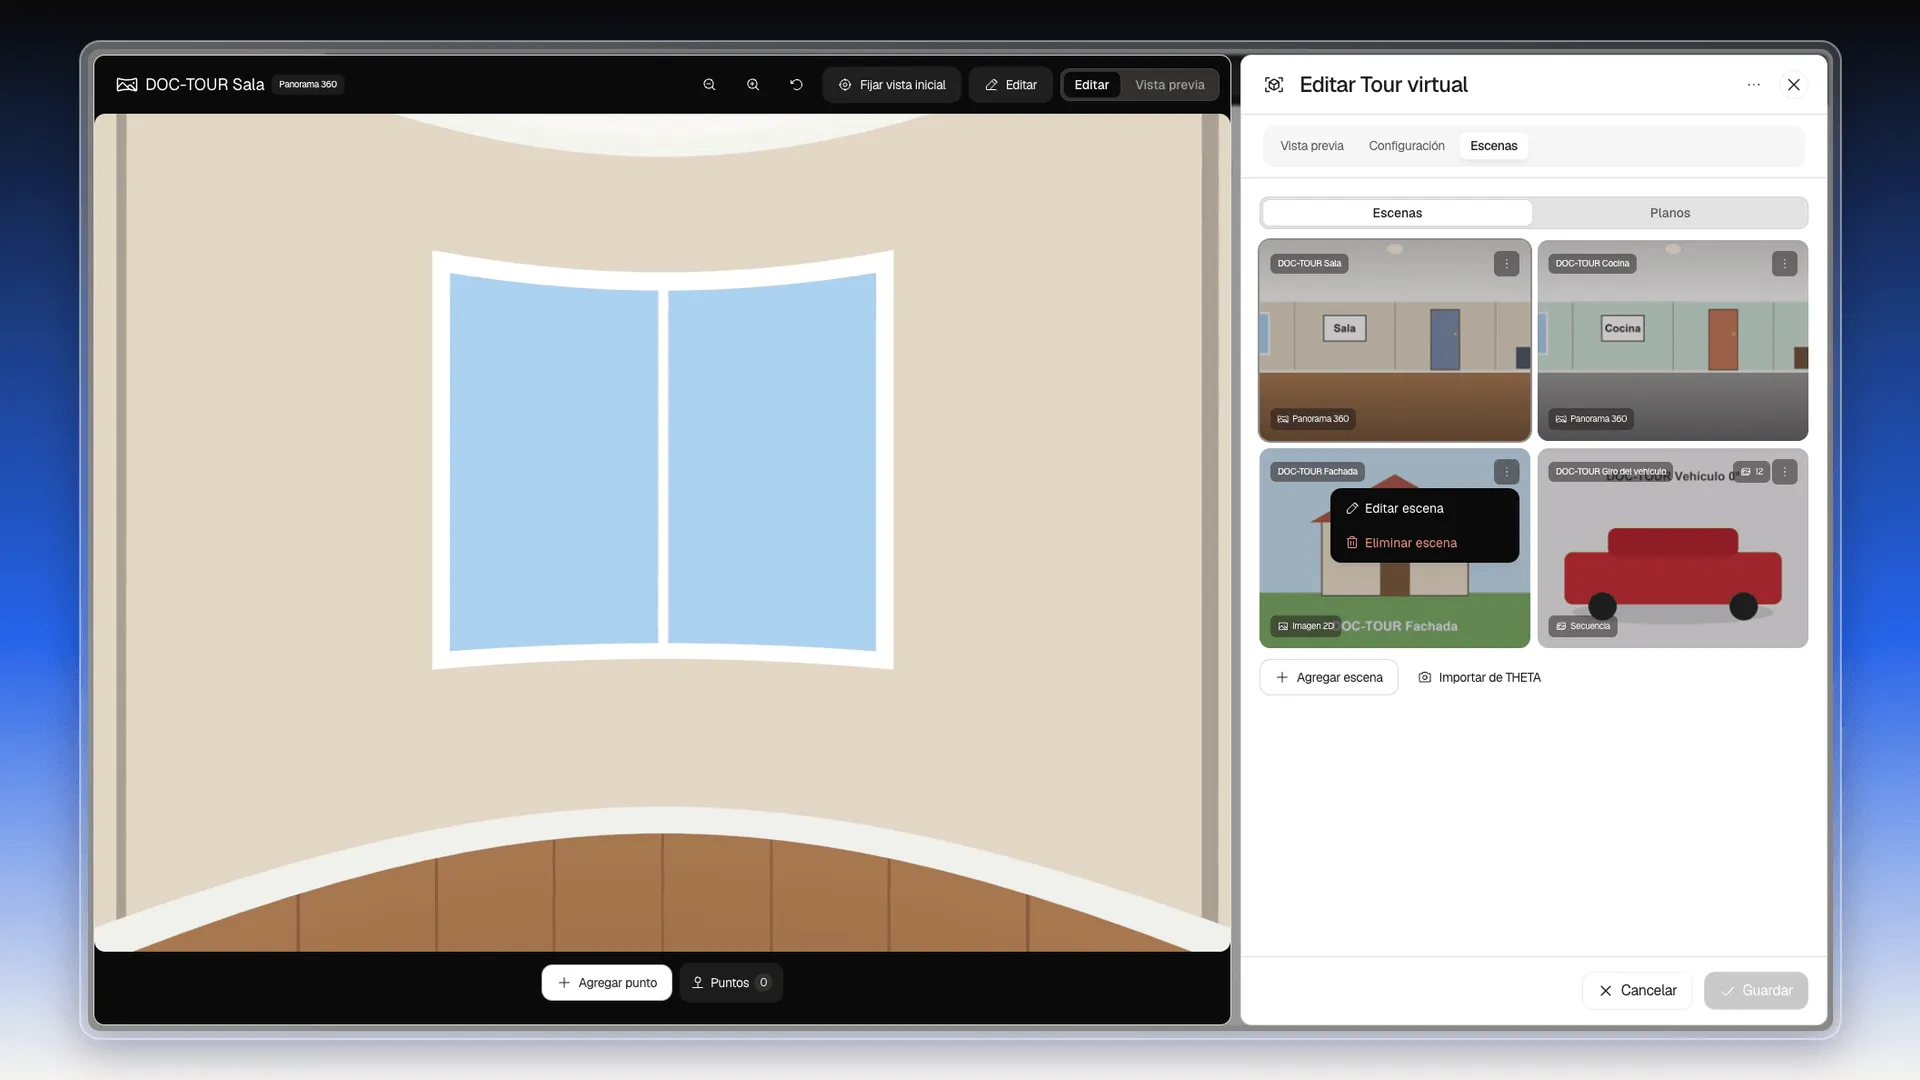
Task: Open the Vista previa tab in the panel
Action: click(x=1311, y=146)
